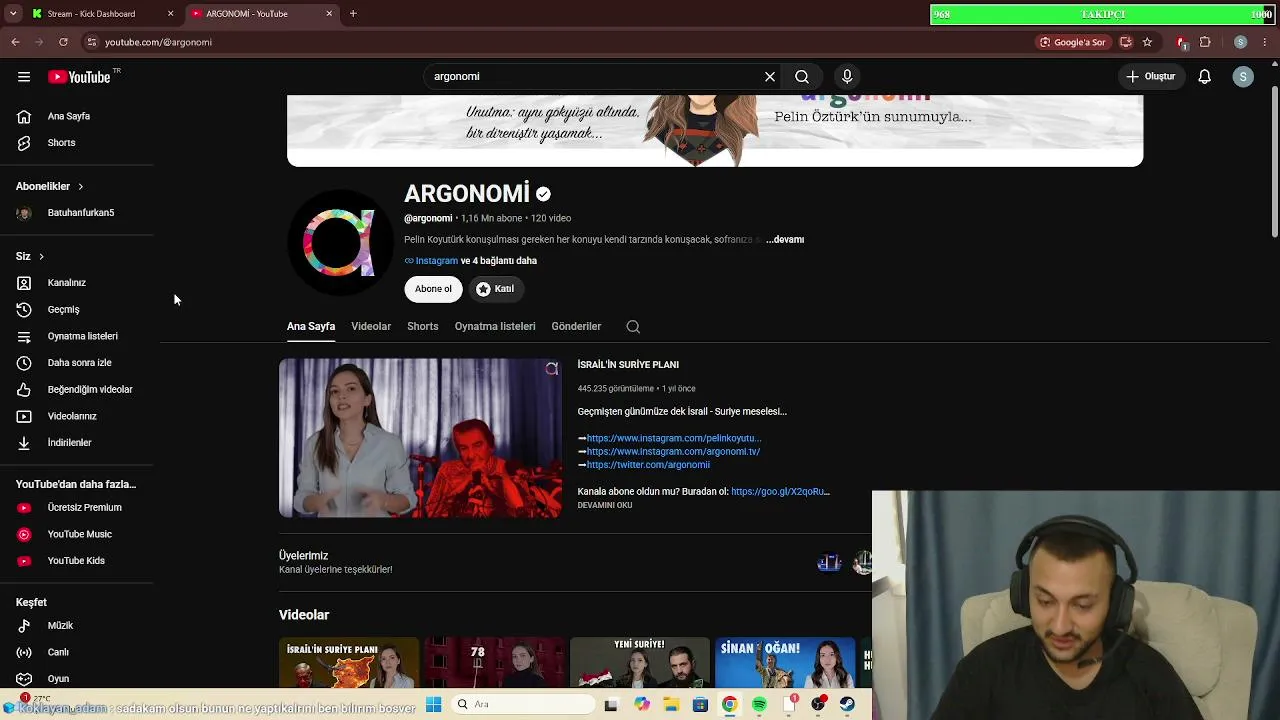The width and height of the screenshot is (1280, 720).
Task: Run the search with the magnifier button
Action: (802, 77)
